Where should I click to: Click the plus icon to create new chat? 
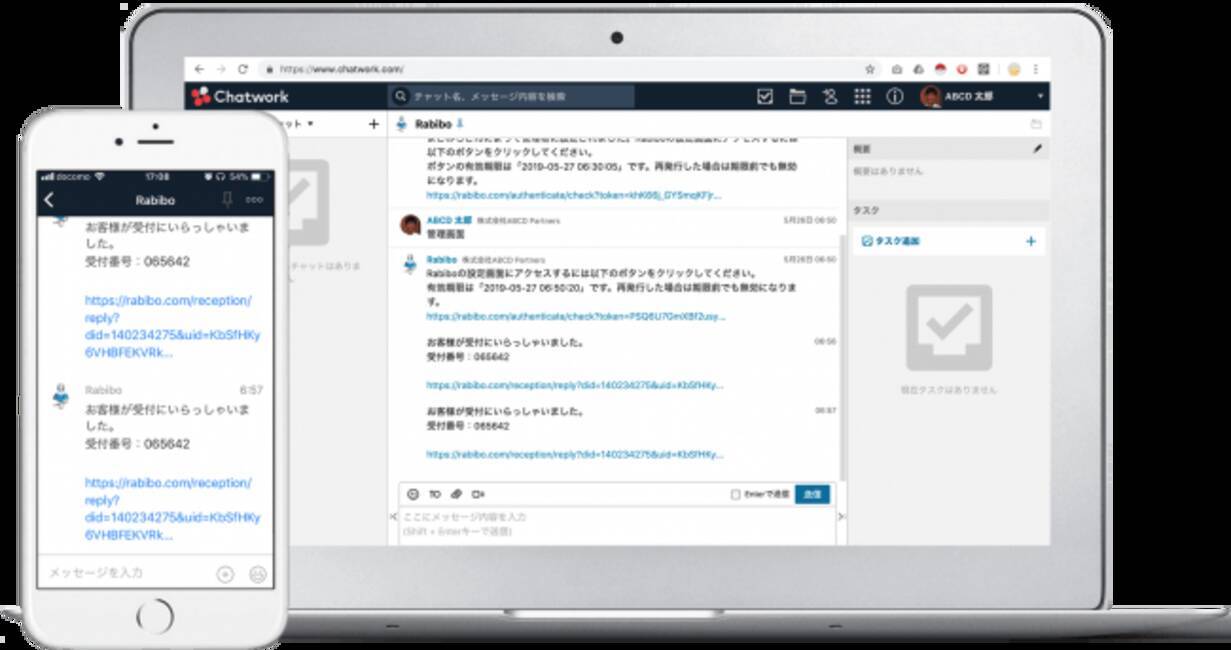tap(374, 124)
